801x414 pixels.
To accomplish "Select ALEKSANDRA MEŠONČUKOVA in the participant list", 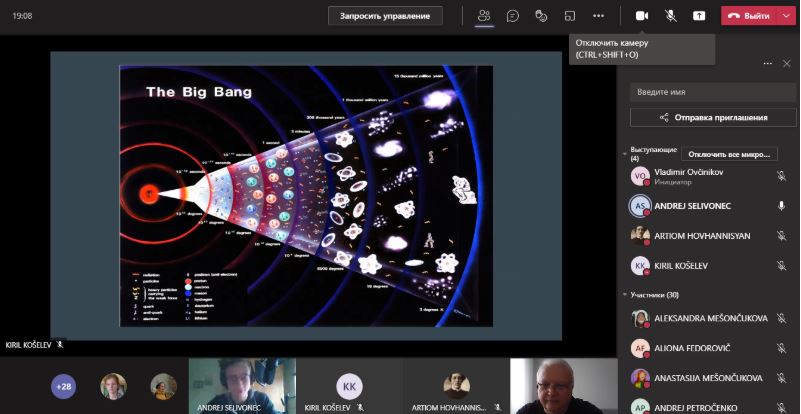I will tap(710, 318).
